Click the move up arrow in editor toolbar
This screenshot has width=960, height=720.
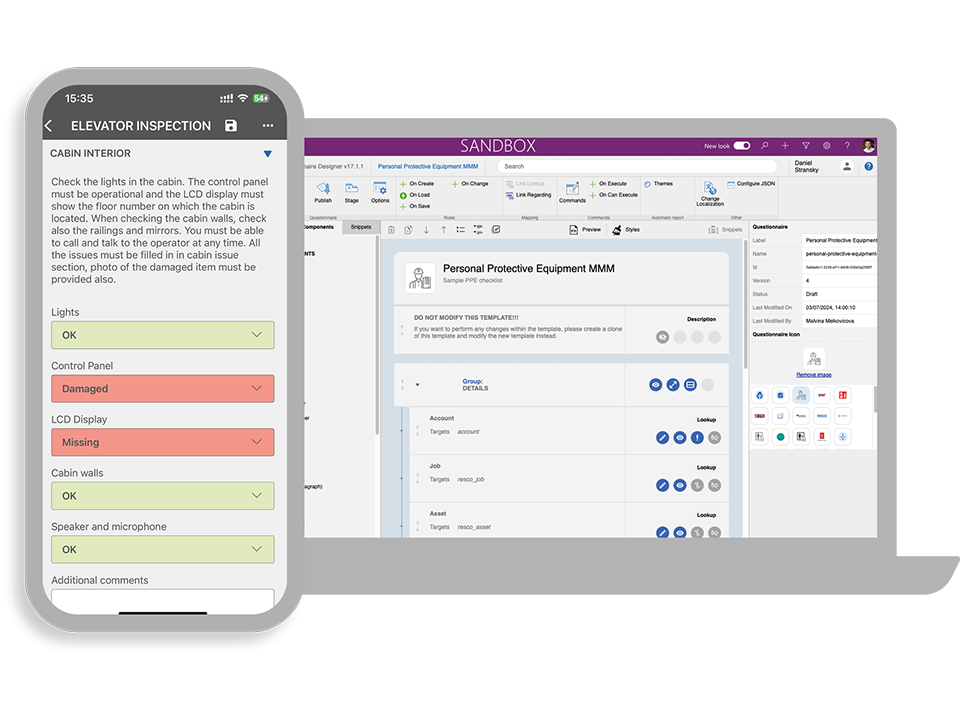click(x=443, y=230)
